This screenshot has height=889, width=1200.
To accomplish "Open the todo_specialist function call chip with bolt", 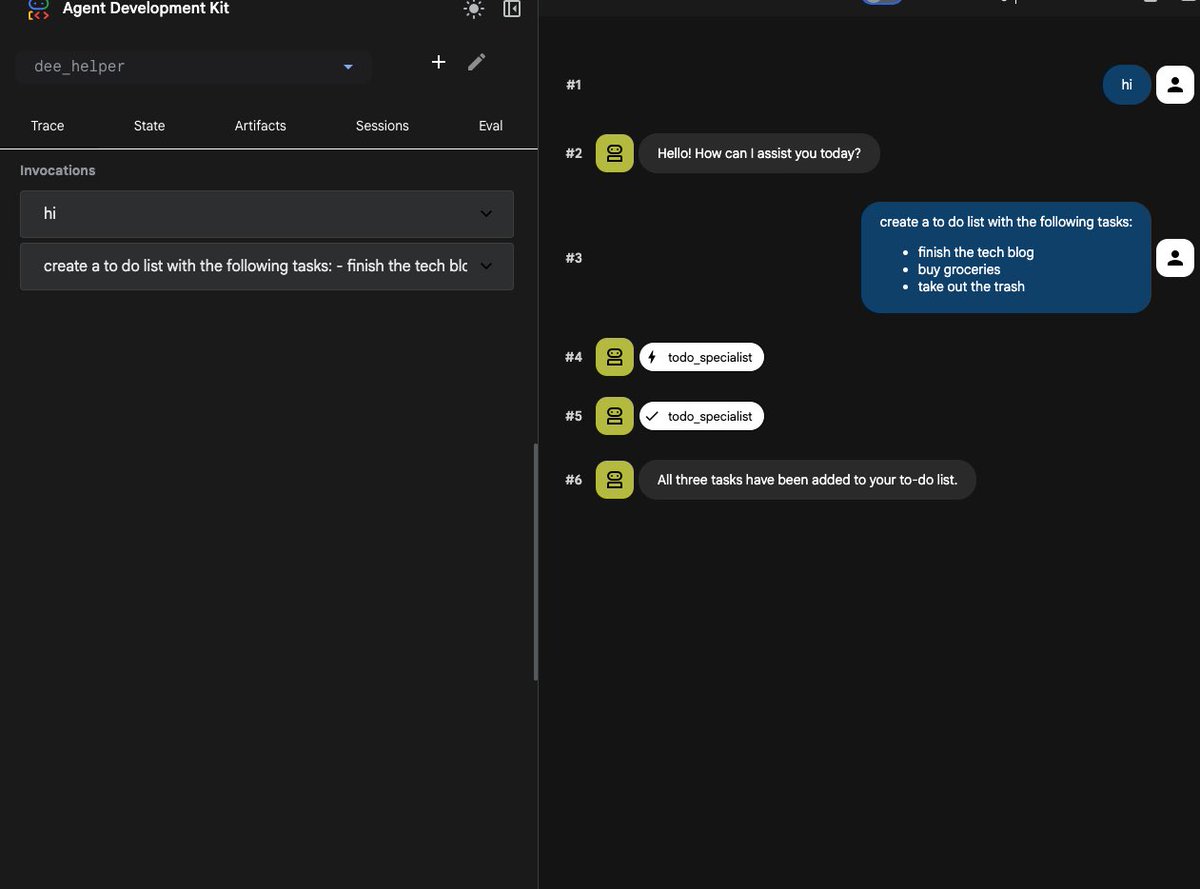I will [702, 357].
